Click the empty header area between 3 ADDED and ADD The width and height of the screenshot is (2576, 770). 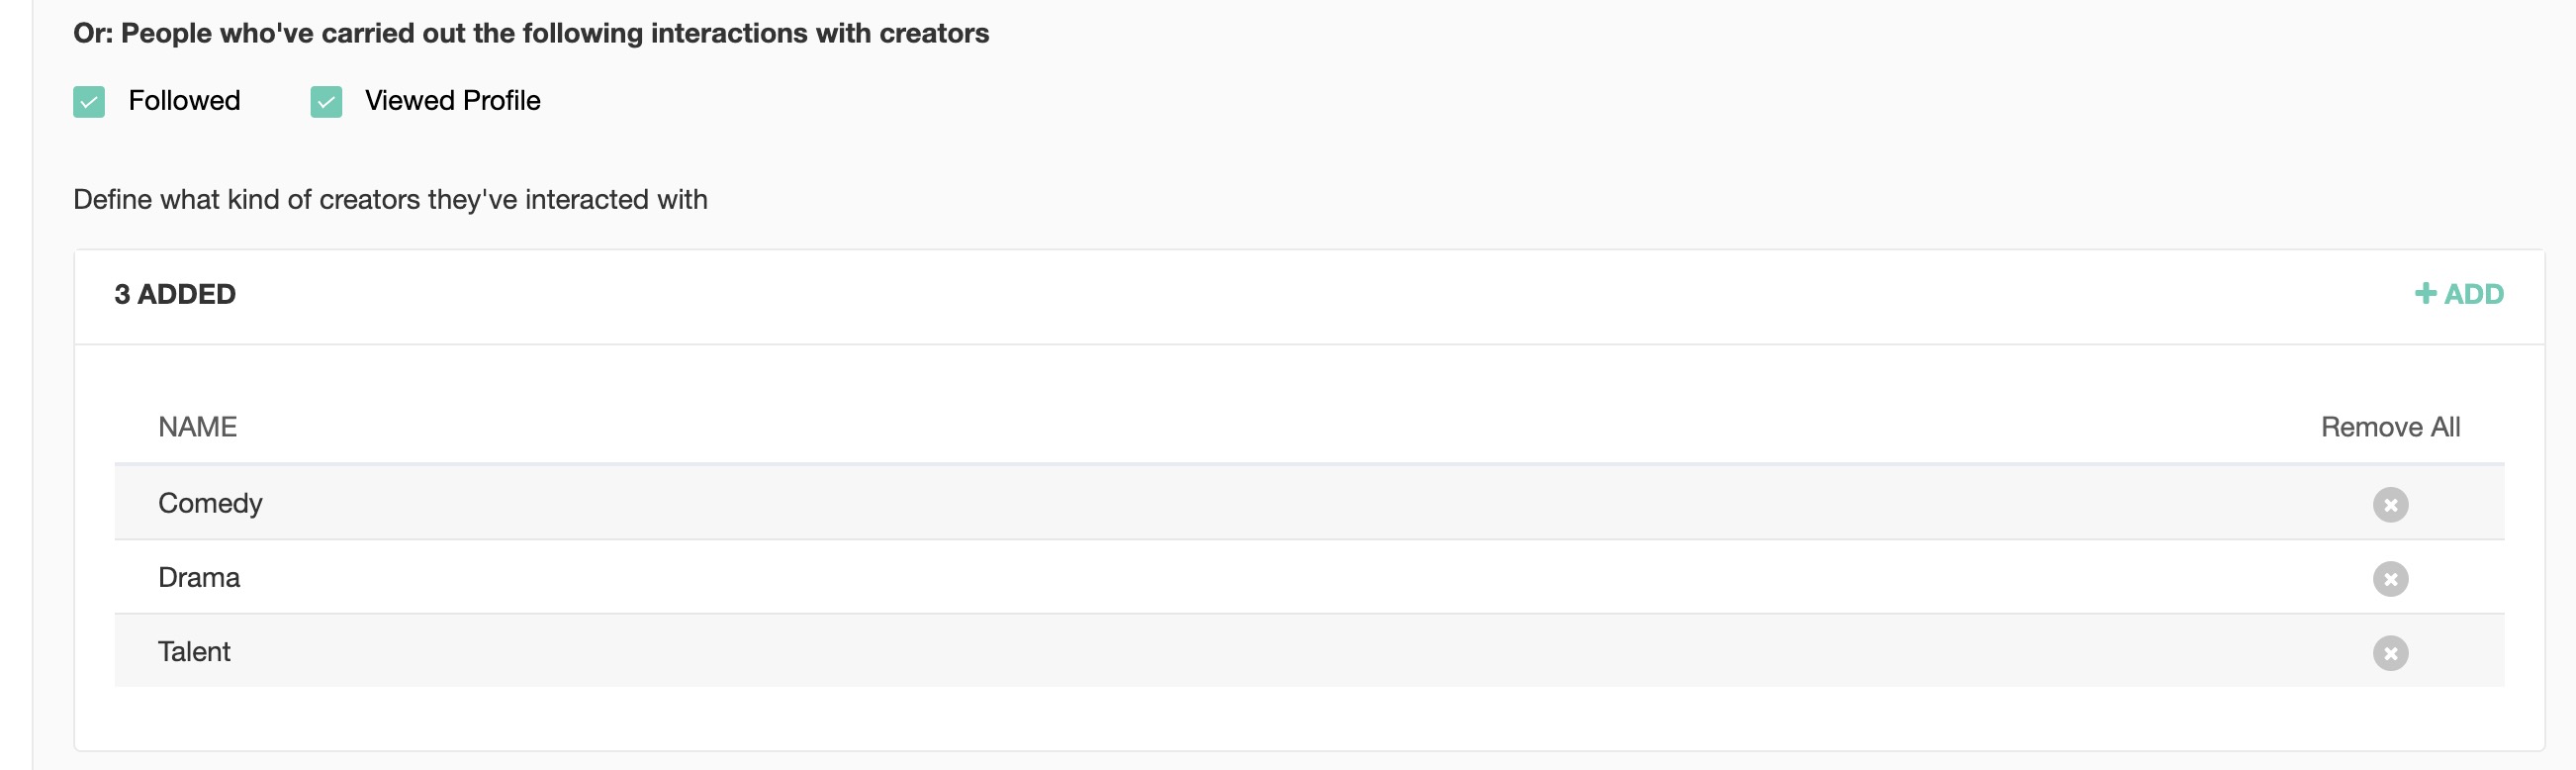click(1300, 295)
